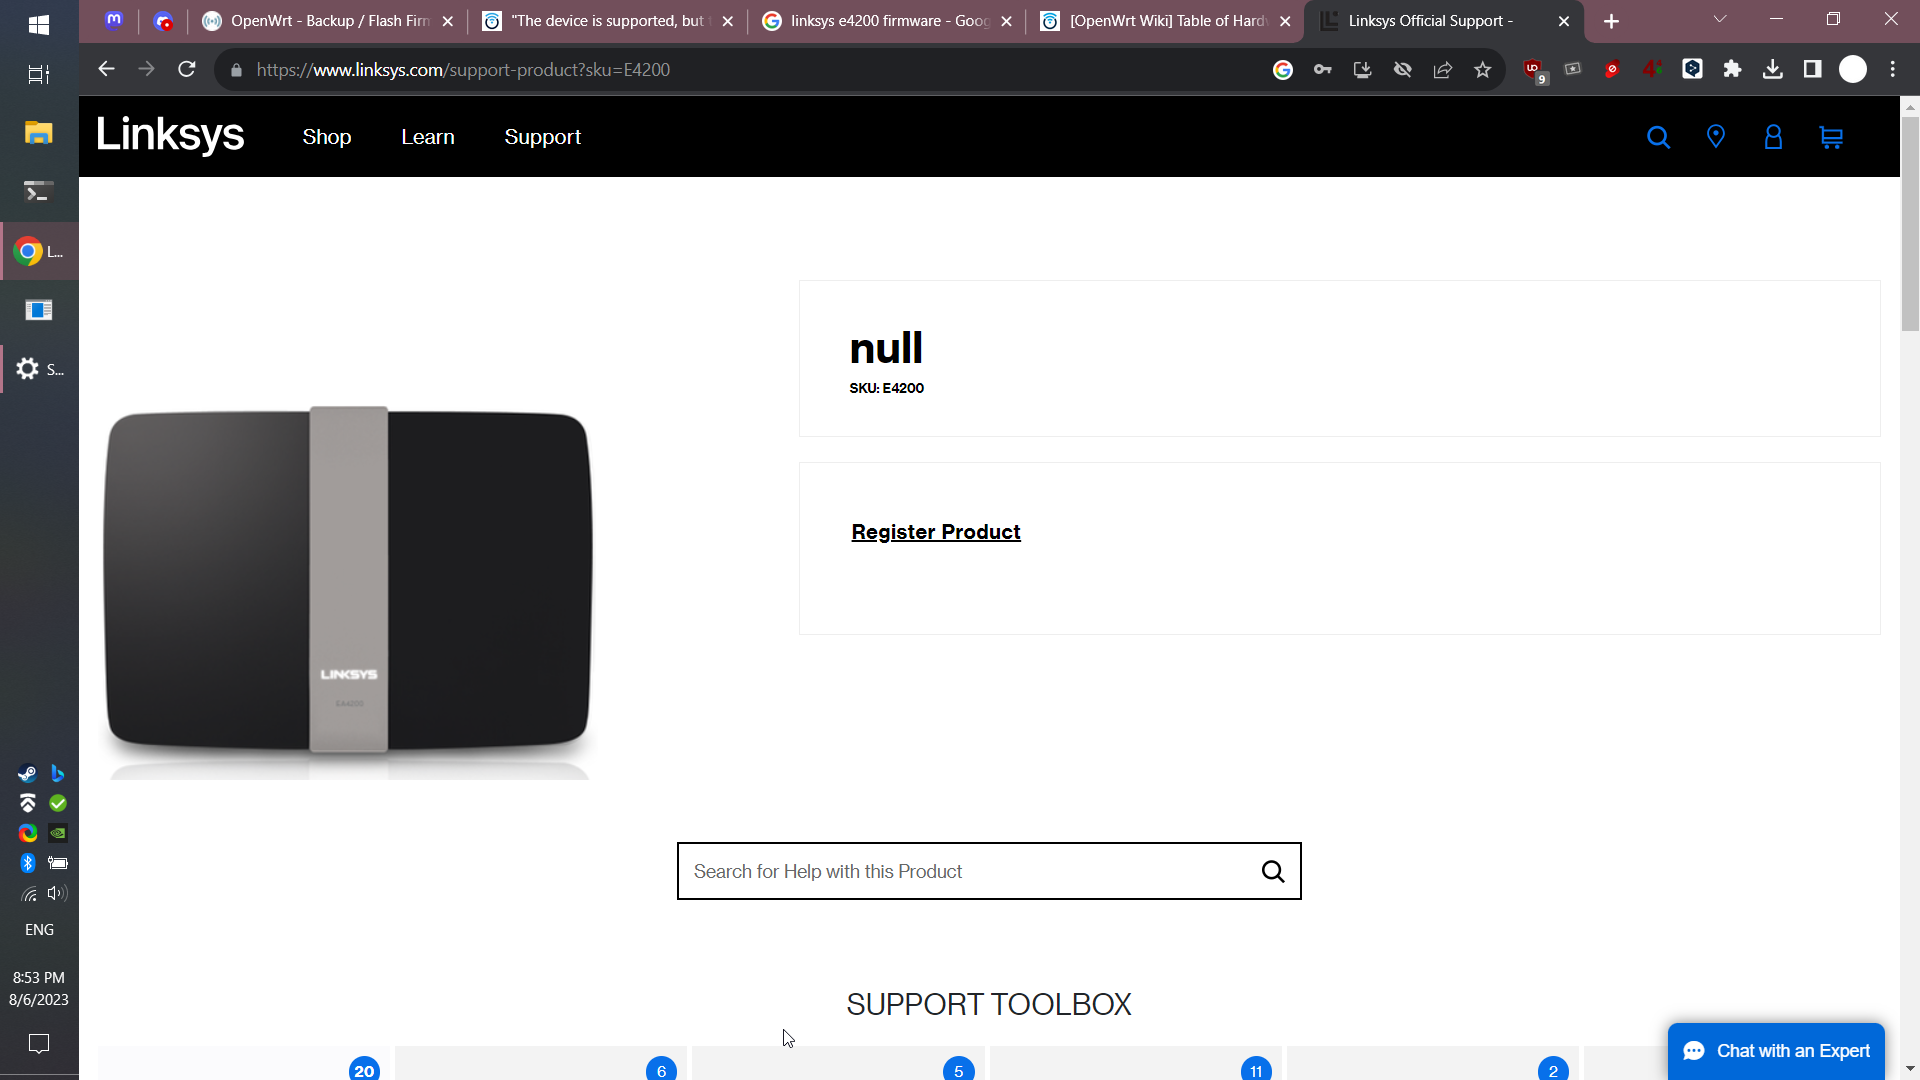
Task: Toggle the browser side panel
Action: tap(1812, 69)
